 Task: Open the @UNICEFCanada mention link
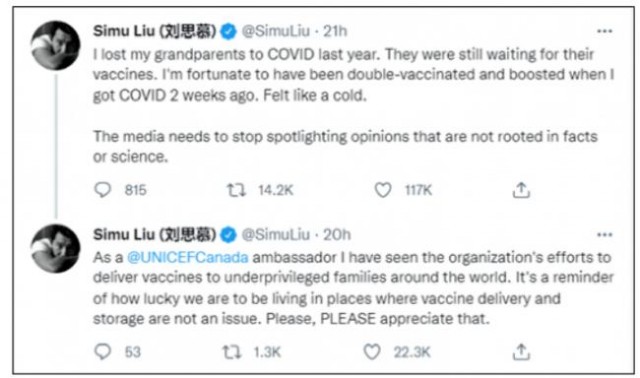coord(187,258)
